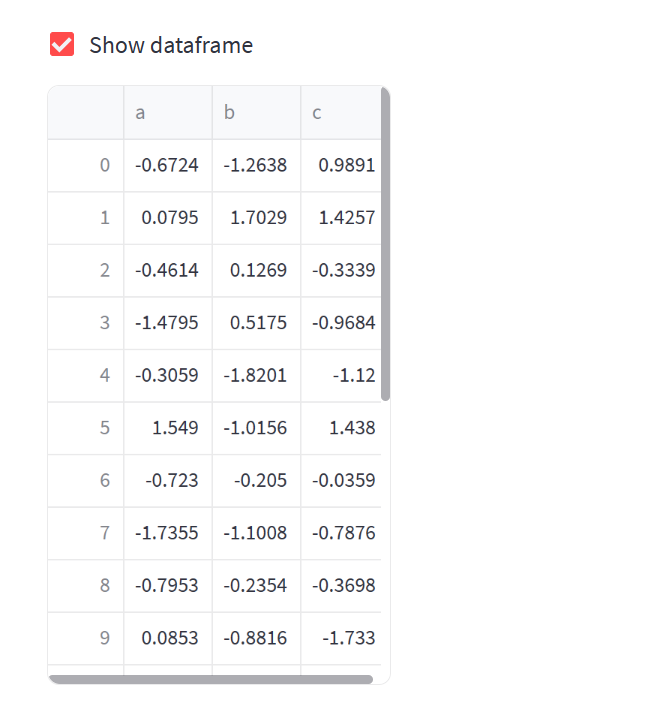This screenshot has height=722, width=653.
Task: Select row index 0
Action: [x=86, y=165]
